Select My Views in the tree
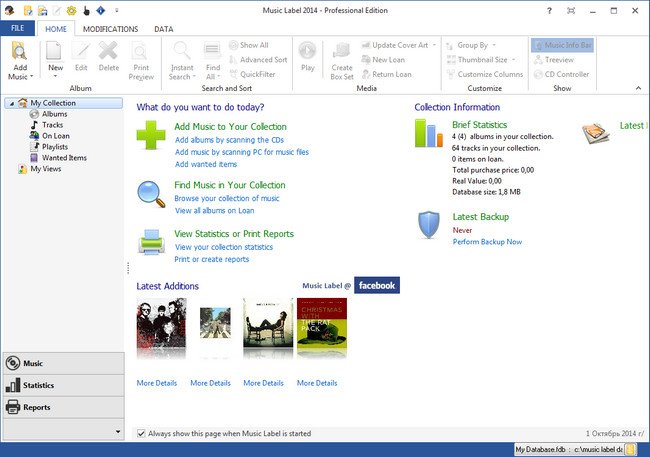The width and height of the screenshot is (650, 457). pyautogui.click(x=46, y=169)
